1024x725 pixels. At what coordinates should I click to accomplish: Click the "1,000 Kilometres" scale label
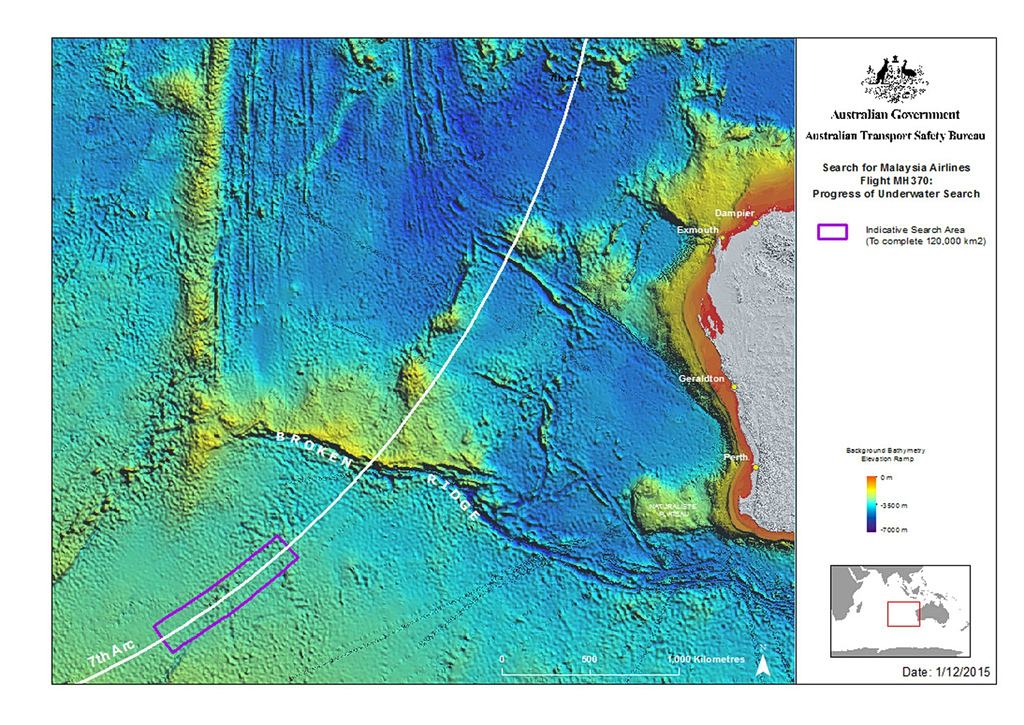click(x=706, y=660)
